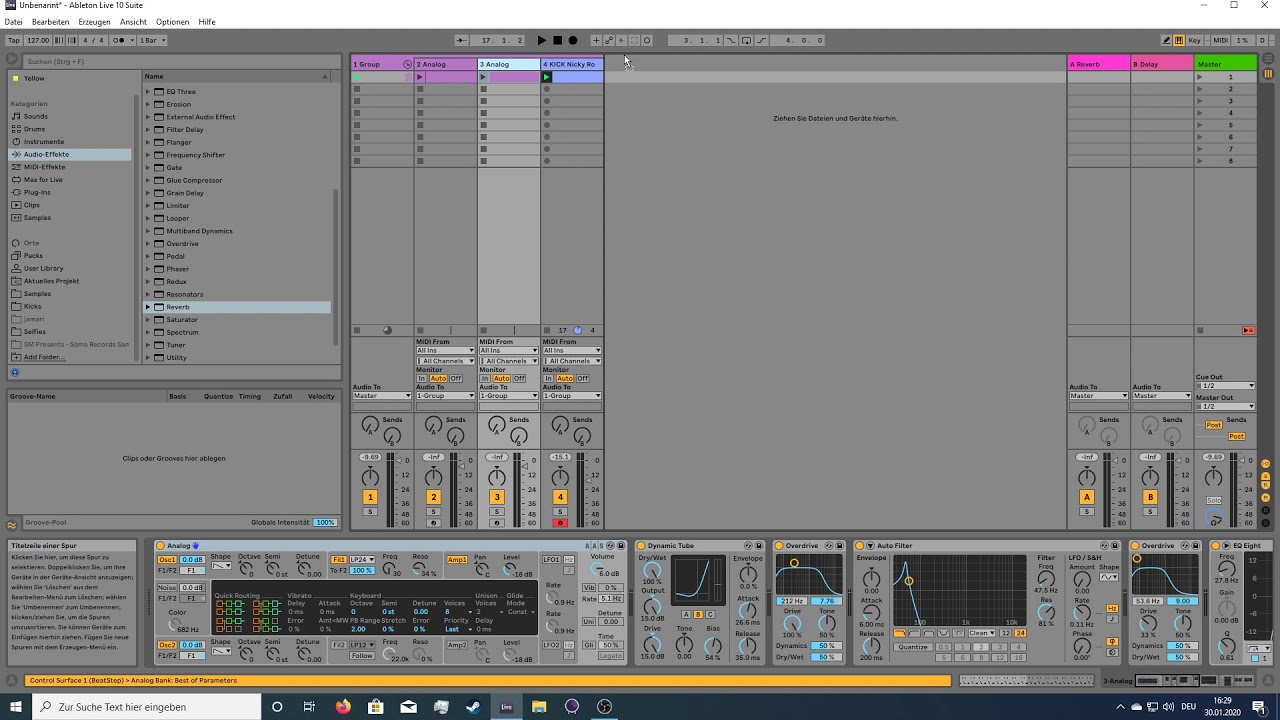Open Firefox from the taskbar
This screenshot has width=1280, height=720.
(343, 707)
